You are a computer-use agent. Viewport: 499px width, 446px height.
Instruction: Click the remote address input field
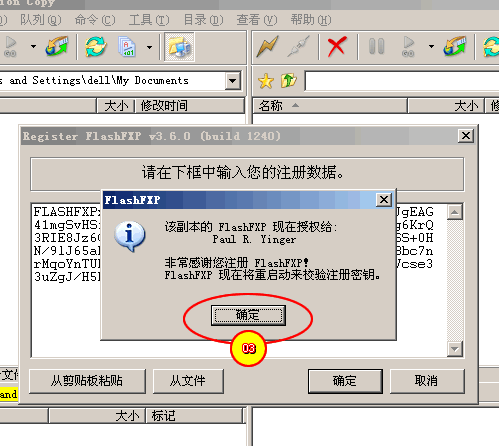coord(402,81)
